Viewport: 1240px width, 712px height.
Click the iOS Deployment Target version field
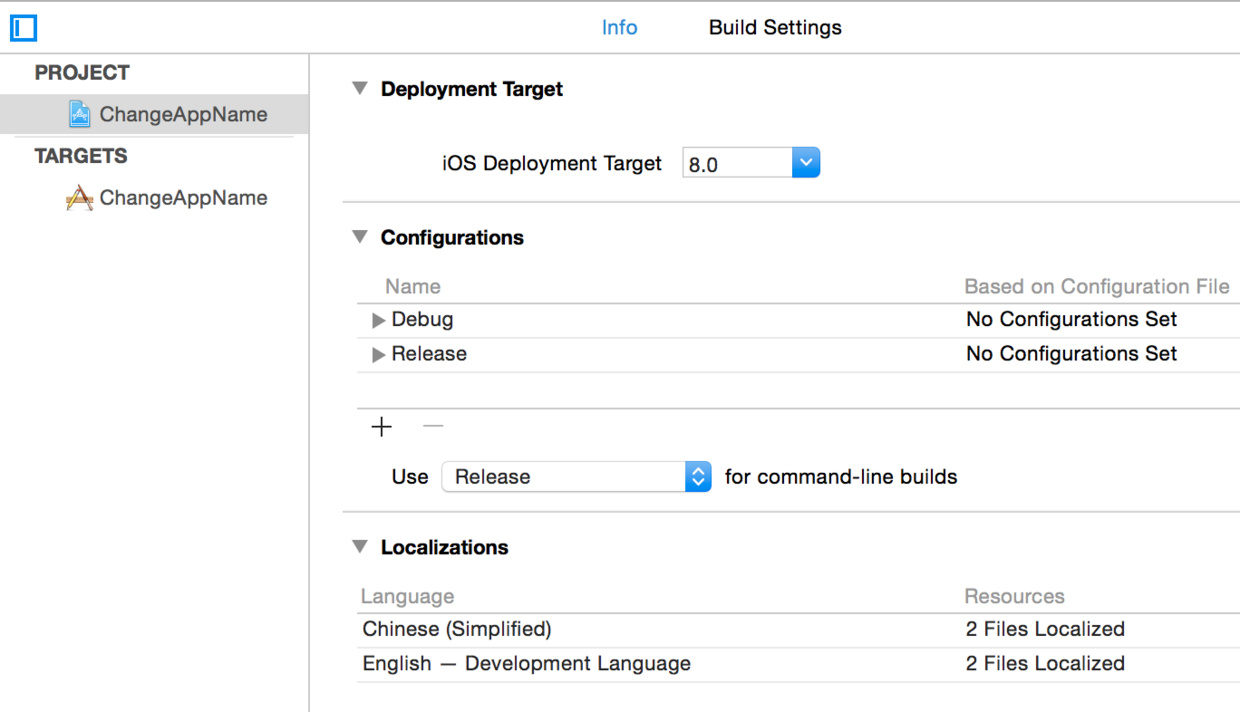coord(736,164)
